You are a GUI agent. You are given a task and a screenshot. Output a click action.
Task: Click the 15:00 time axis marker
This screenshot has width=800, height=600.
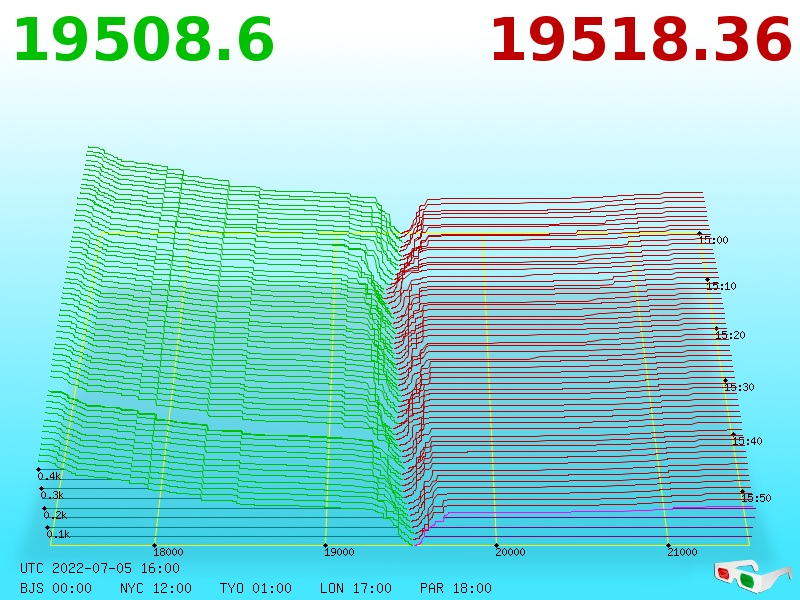tap(714, 240)
